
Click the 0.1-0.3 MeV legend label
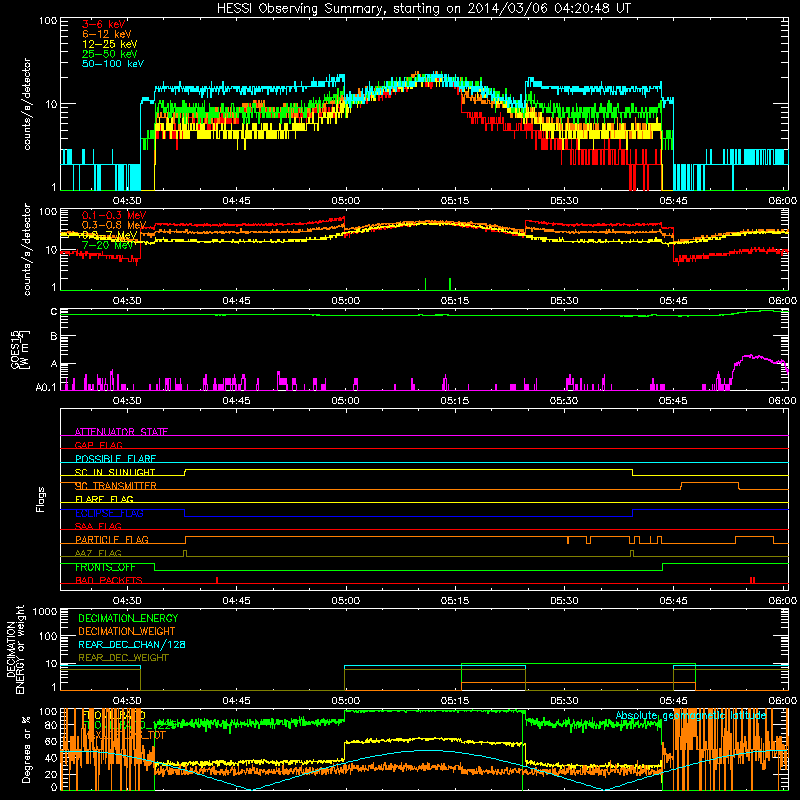click(x=114, y=215)
